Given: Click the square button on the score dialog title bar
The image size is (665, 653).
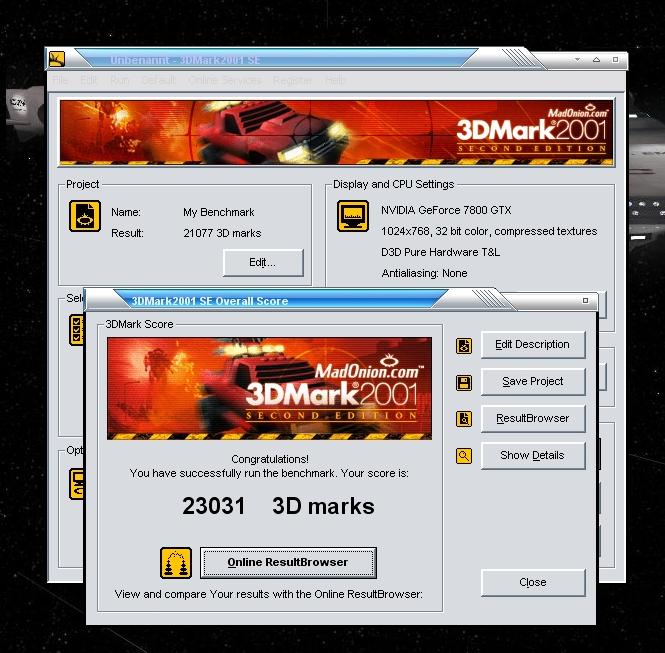Looking at the screenshot, I should (585, 300).
